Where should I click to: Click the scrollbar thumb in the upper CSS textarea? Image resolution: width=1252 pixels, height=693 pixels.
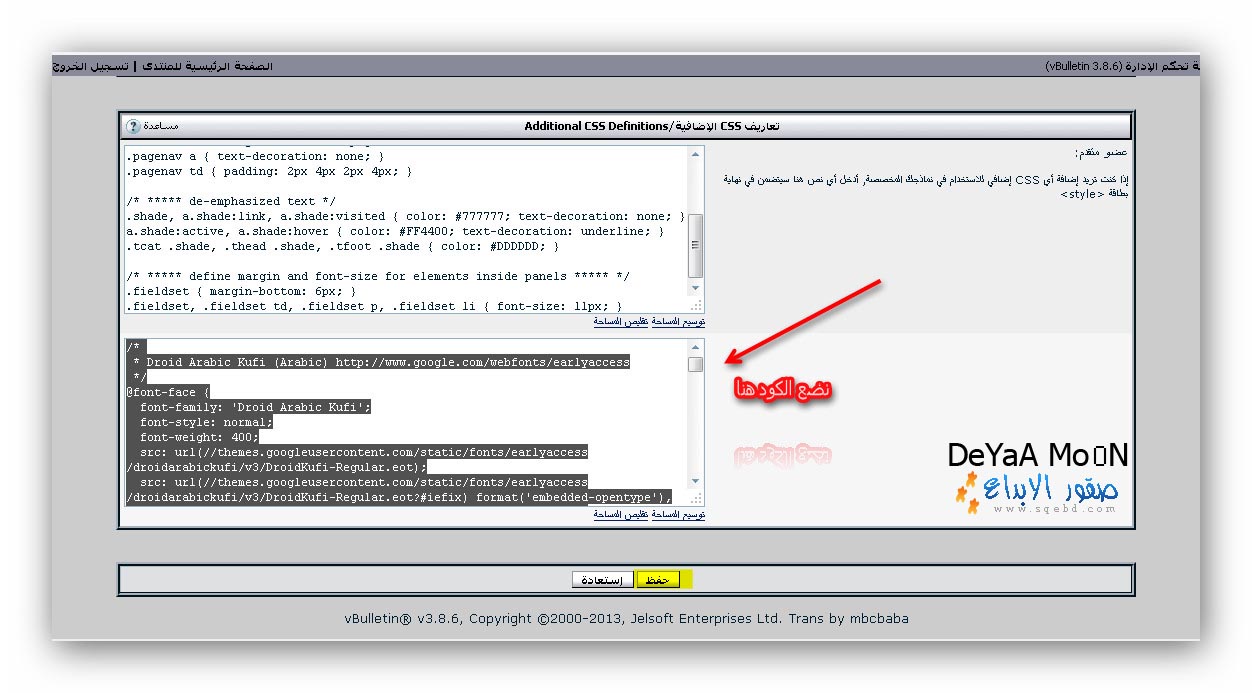pyautogui.click(x=695, y=245)
